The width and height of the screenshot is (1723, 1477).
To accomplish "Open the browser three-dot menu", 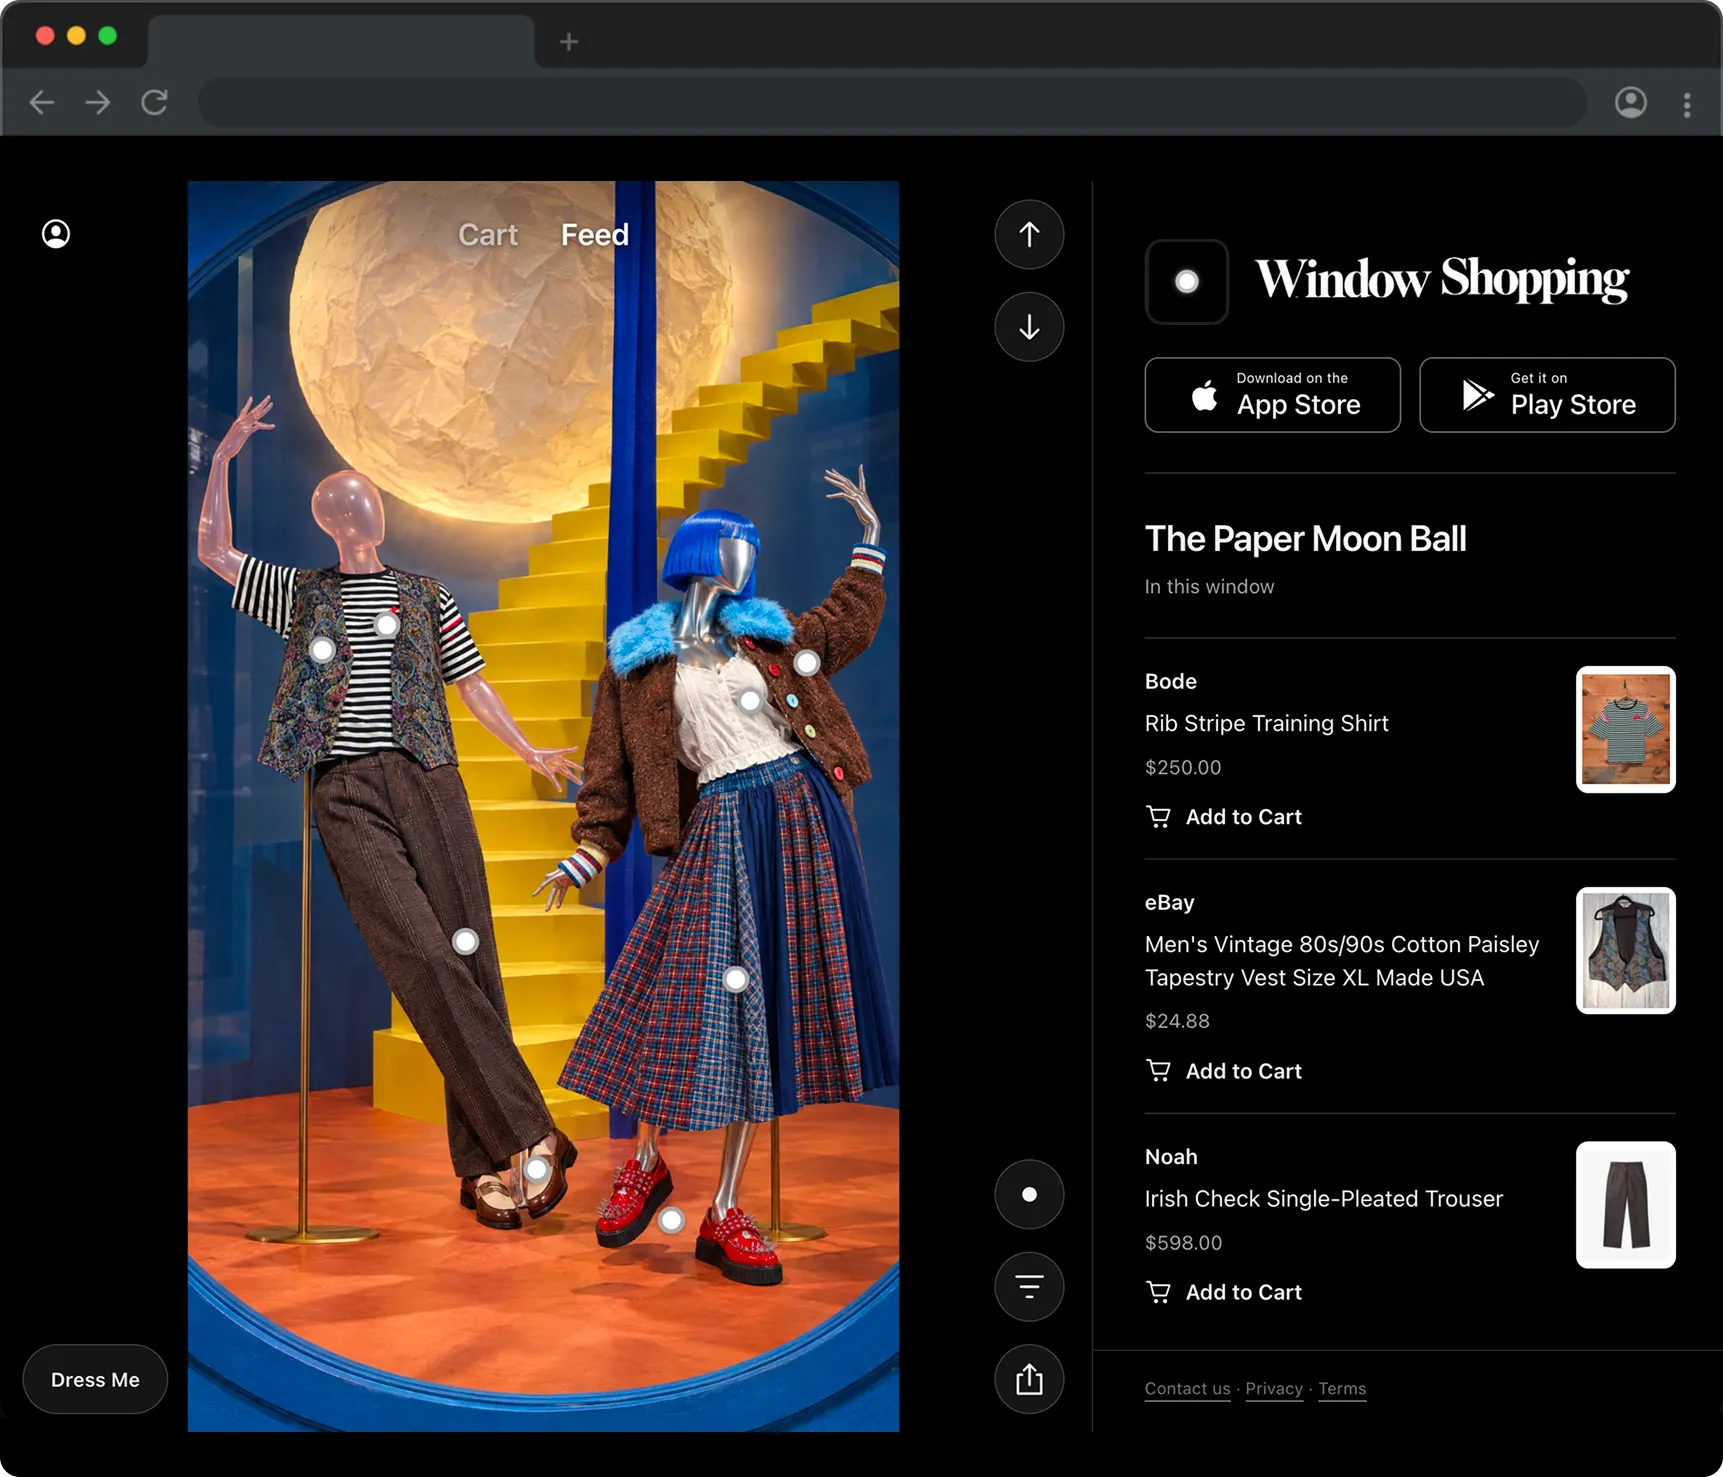I will (x=1687, y=105).
